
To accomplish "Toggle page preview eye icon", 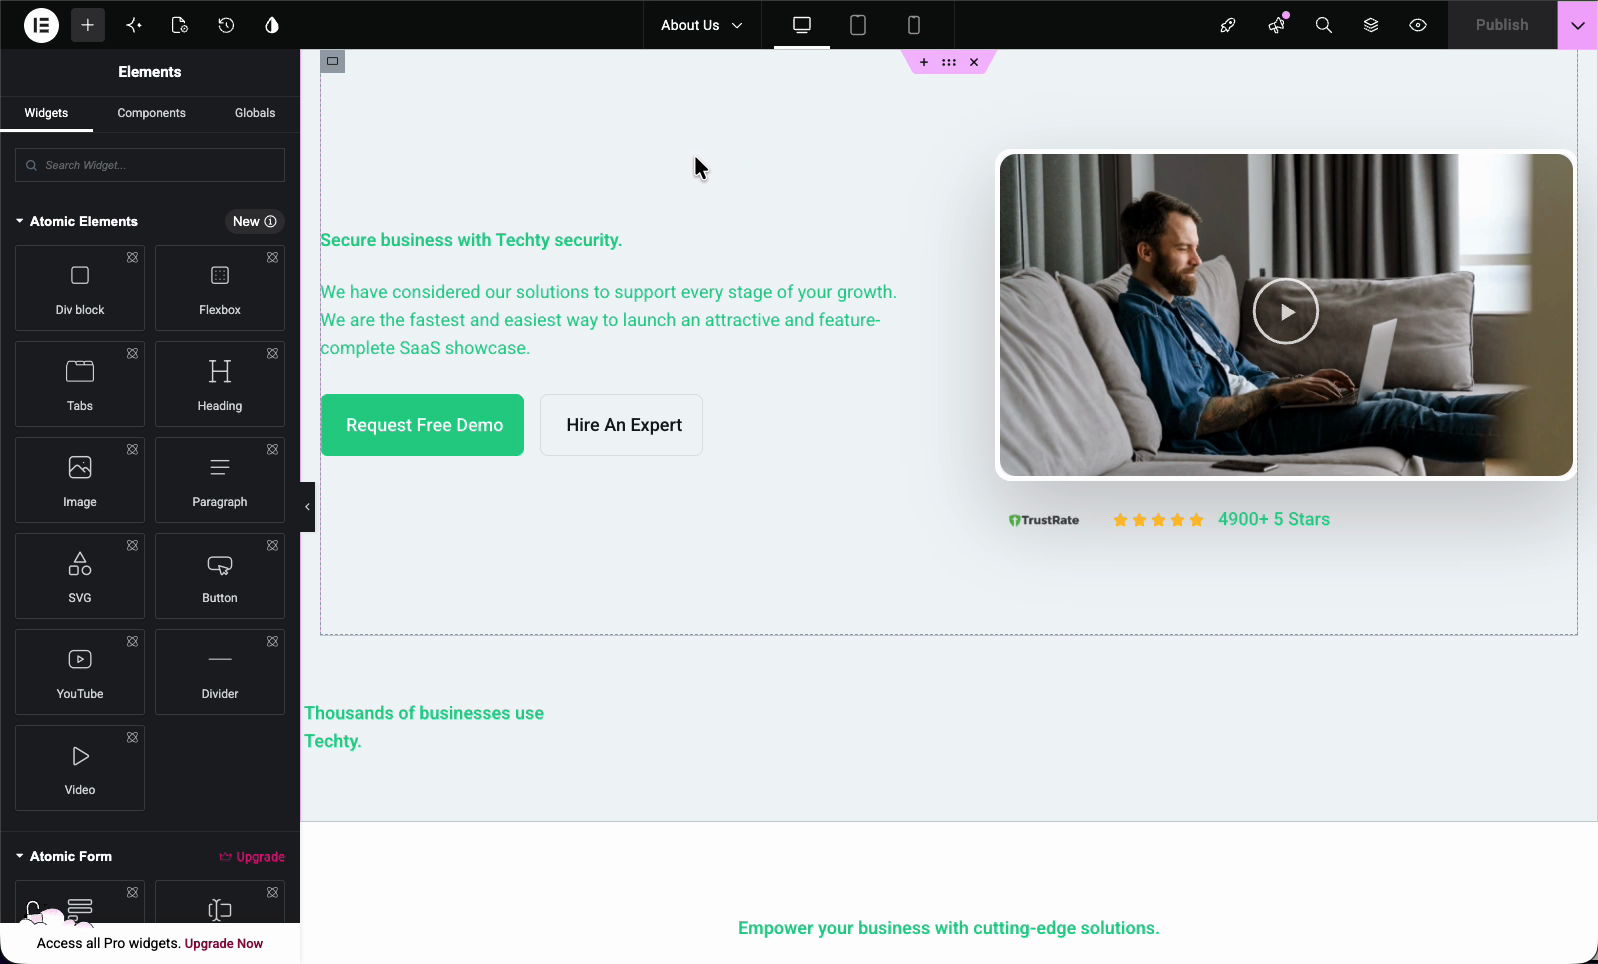I will click(1418, 25).
